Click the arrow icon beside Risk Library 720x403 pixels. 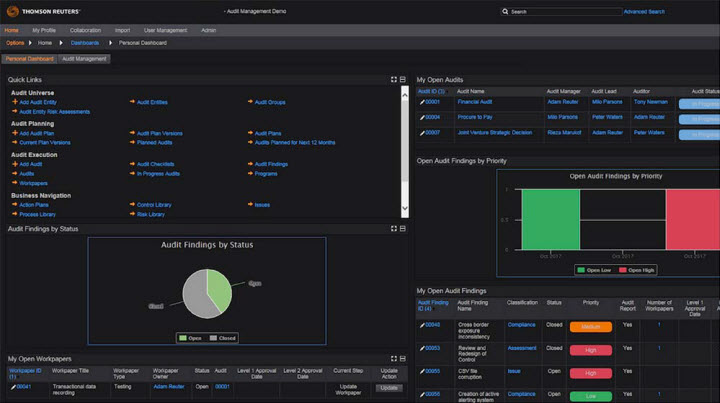point(132,214)
